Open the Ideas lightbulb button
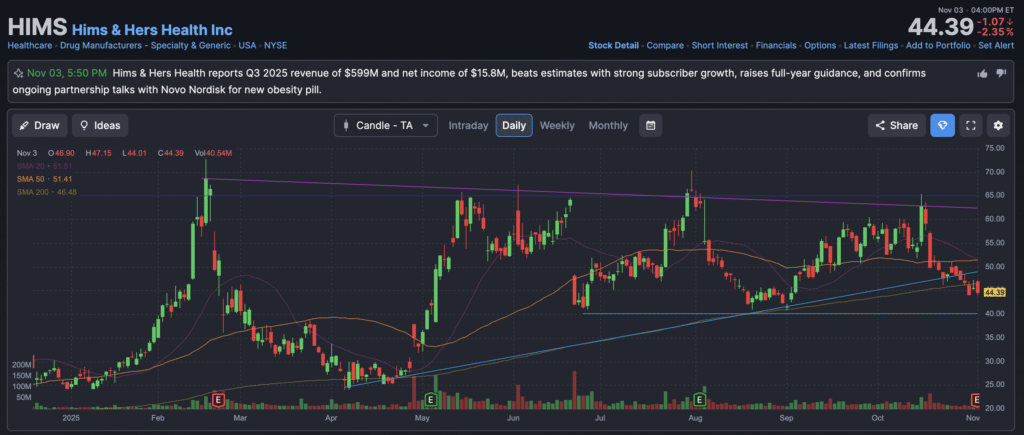 pos(99,125)
